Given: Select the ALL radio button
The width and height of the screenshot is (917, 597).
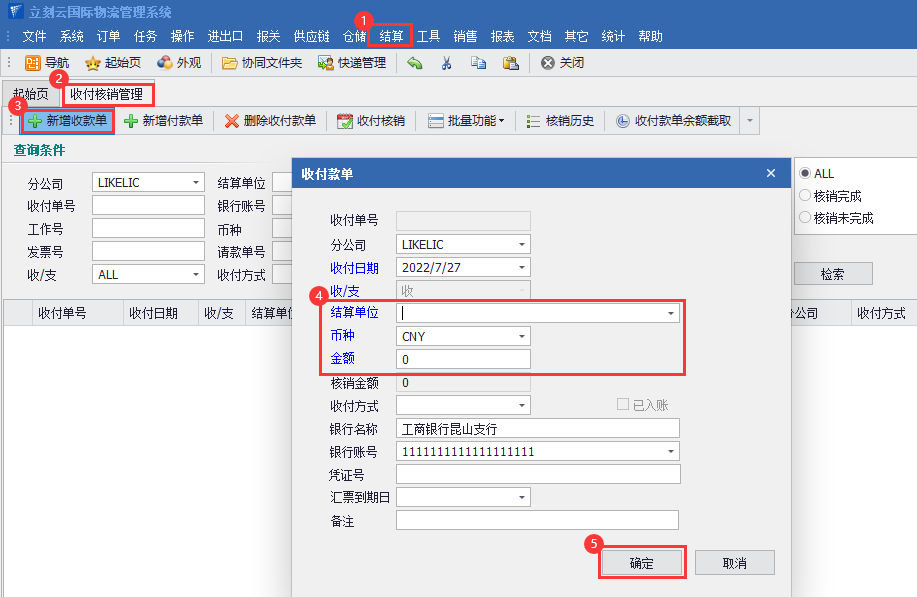Looking at the screenshot, I should click(805, 174).
